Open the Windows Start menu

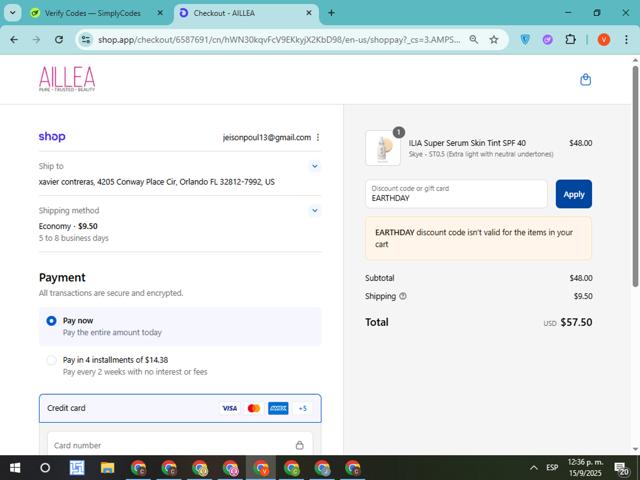coord(15,468)
